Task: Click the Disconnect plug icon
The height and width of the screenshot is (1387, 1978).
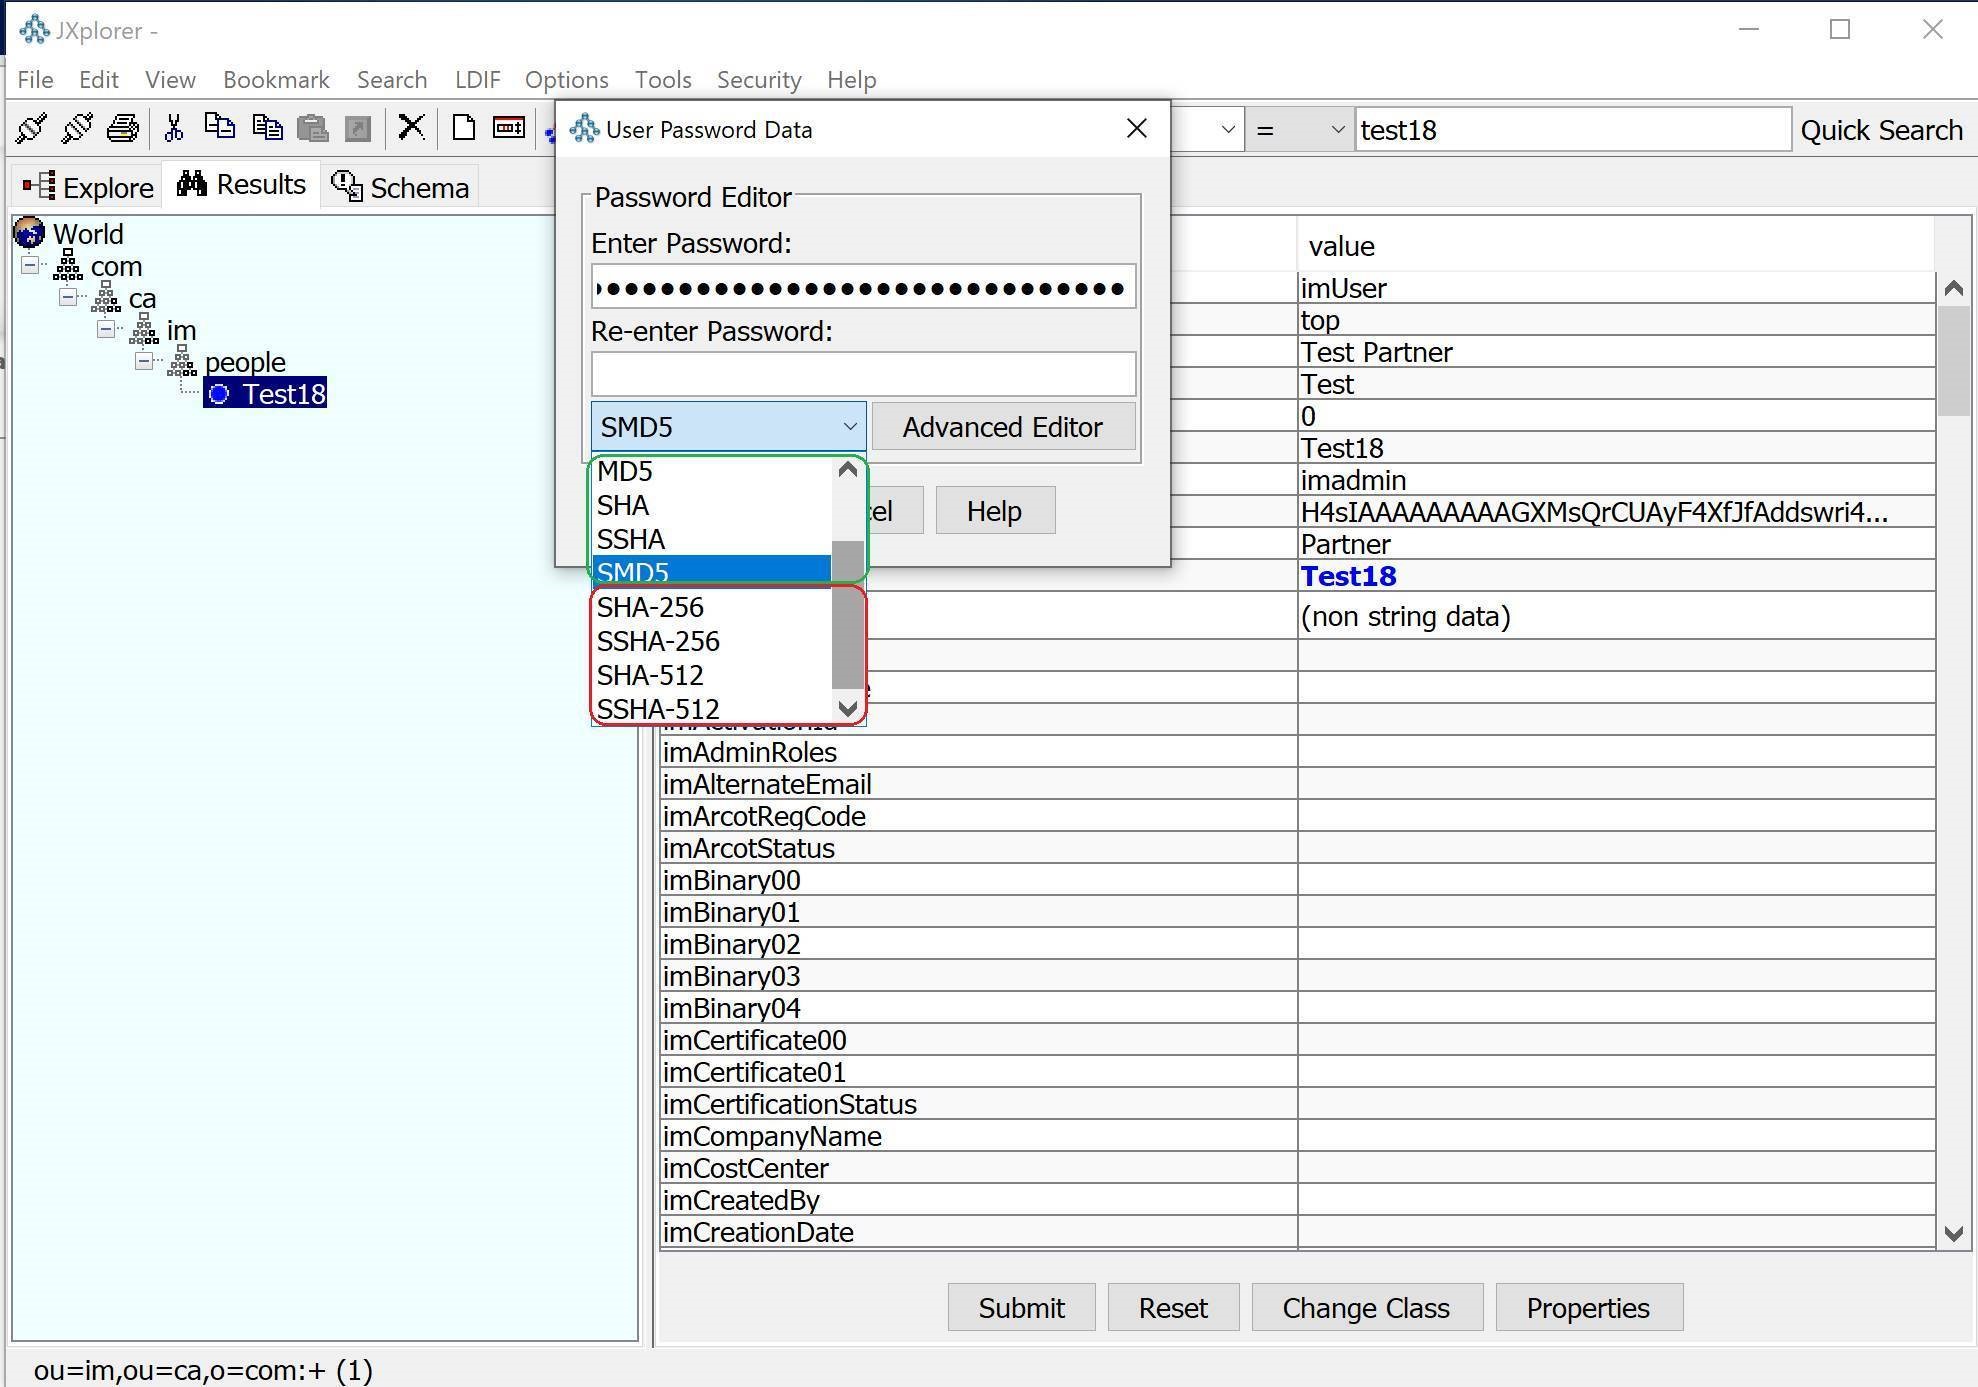Action: tap(77, 128)
